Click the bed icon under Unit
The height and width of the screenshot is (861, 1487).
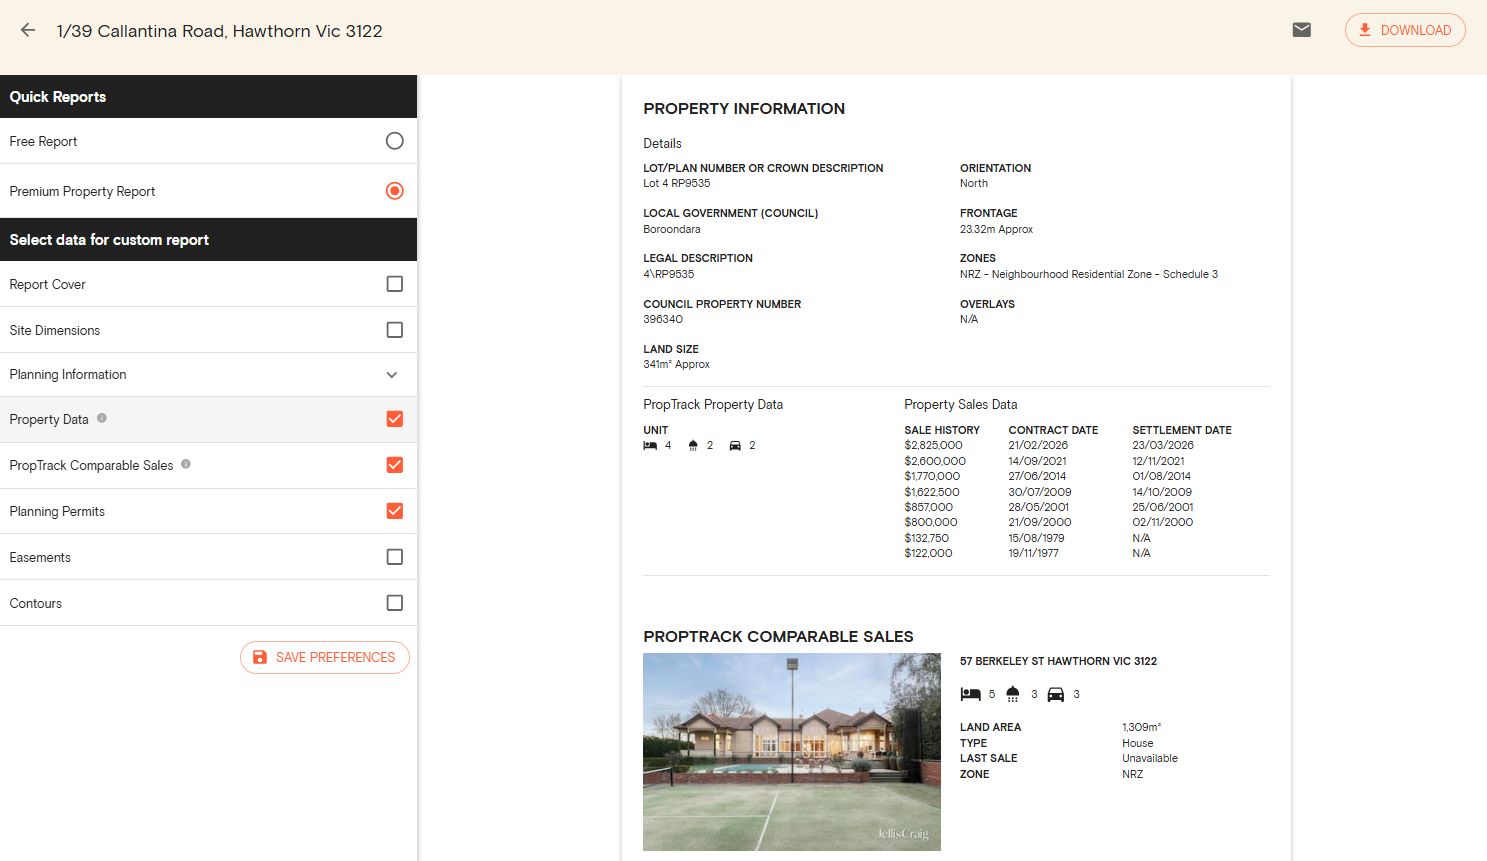(650, 446)
